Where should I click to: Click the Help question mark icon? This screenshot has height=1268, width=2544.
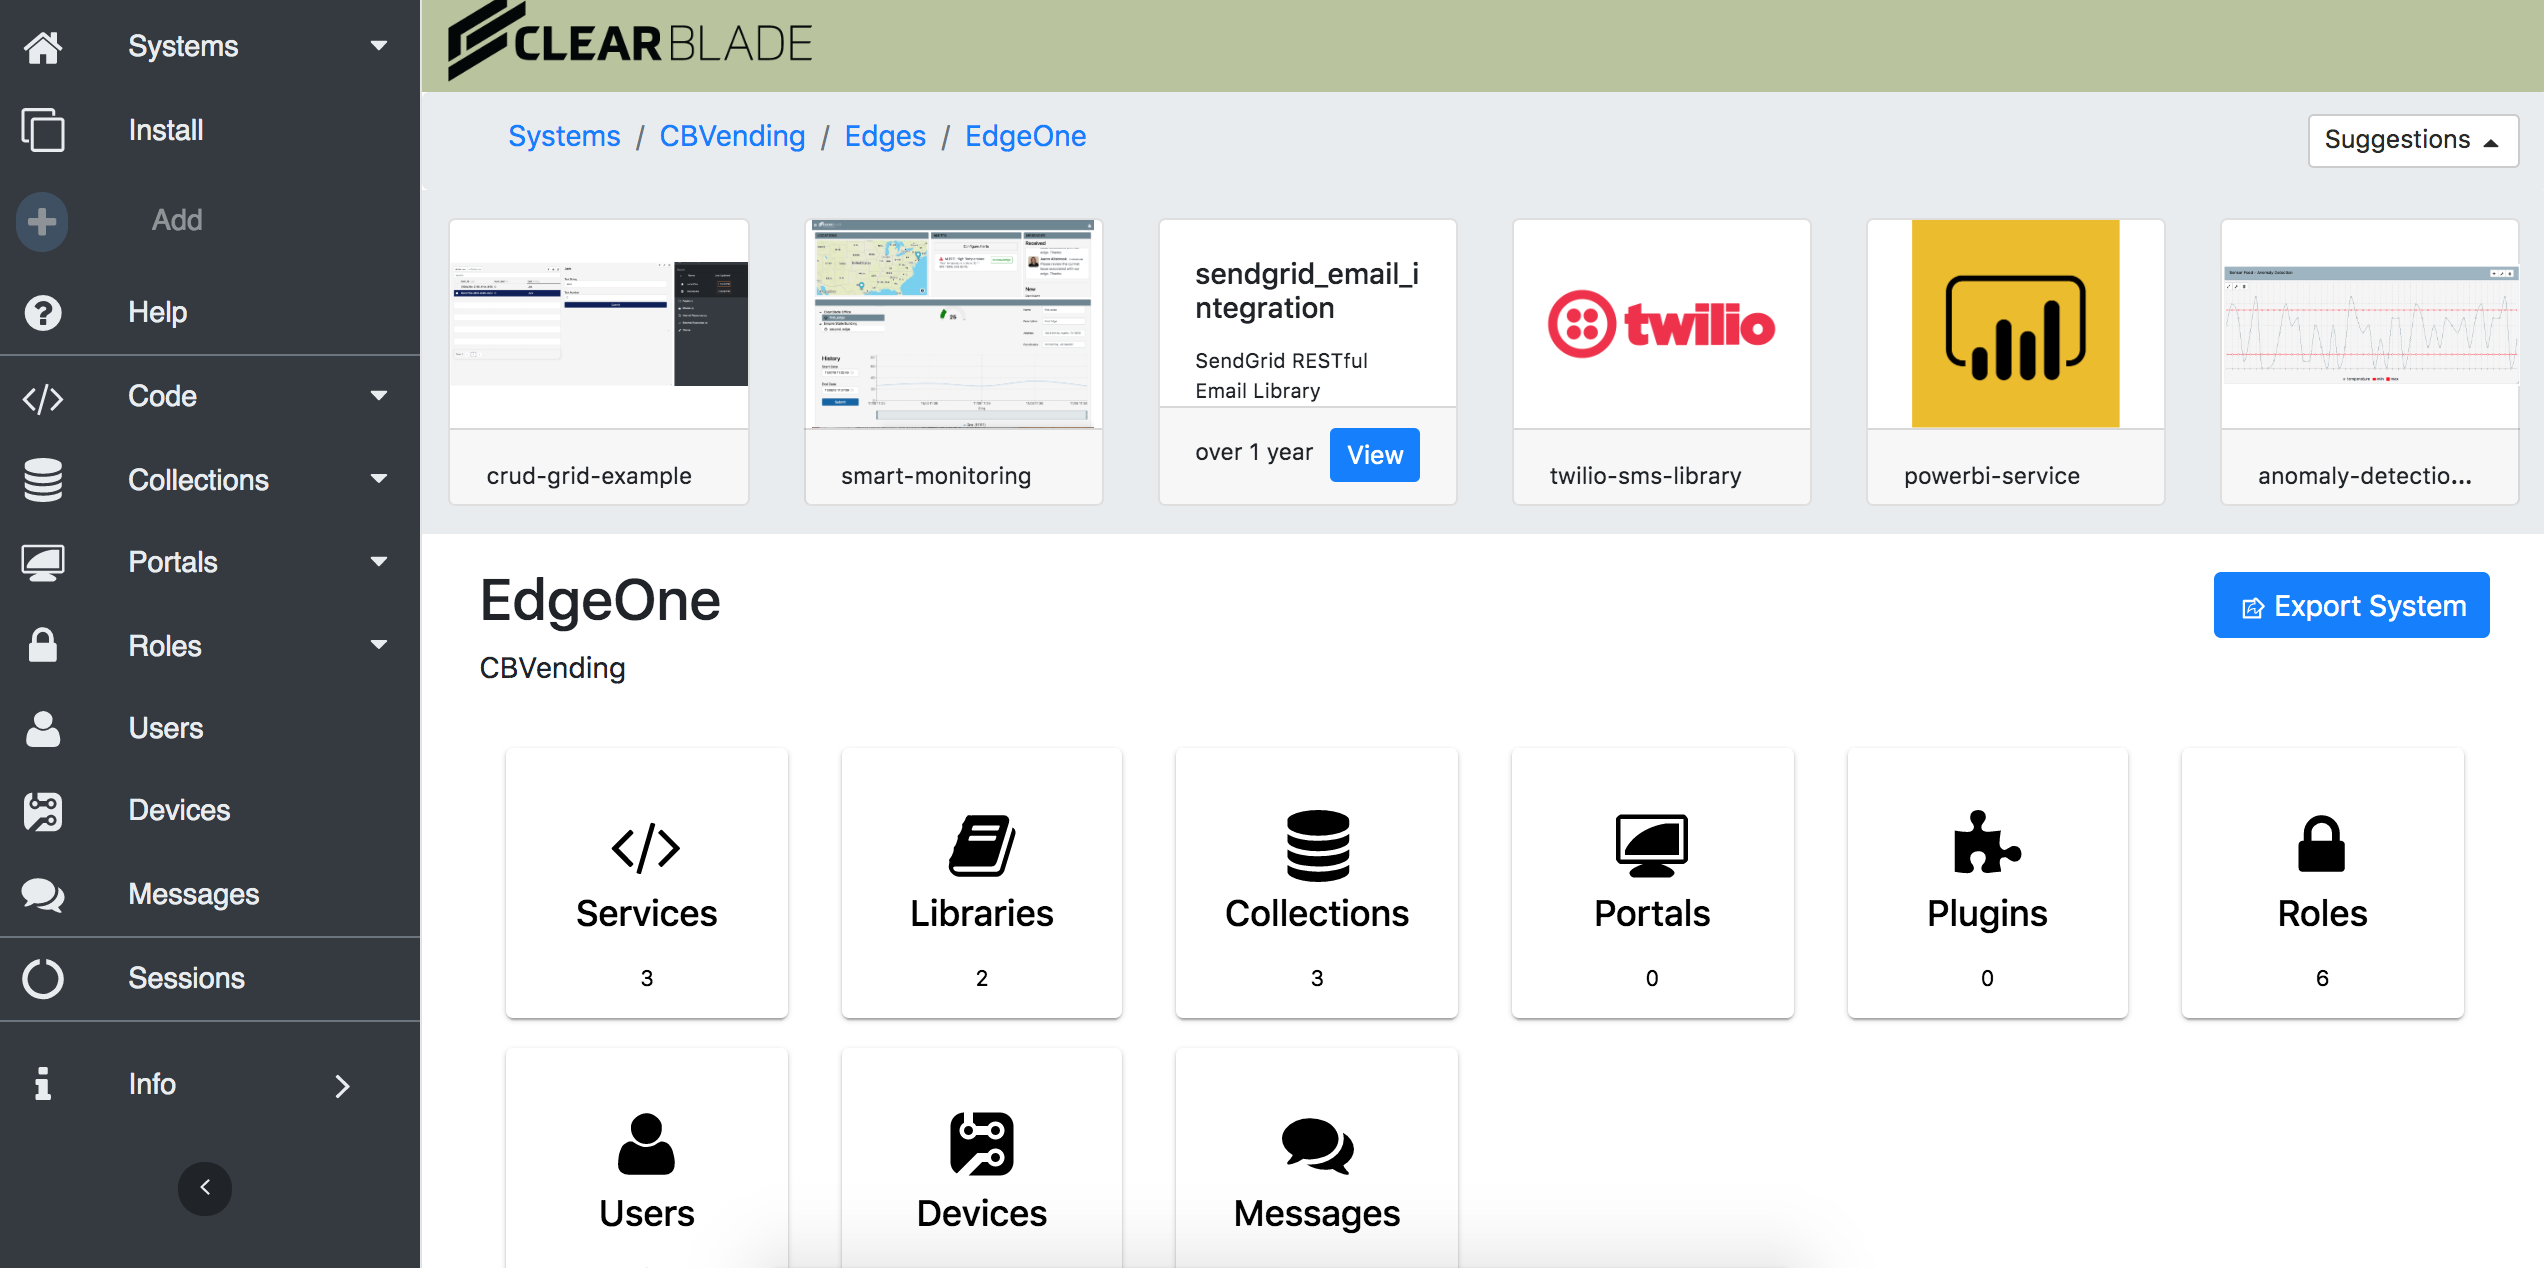[x=43, y=313]
